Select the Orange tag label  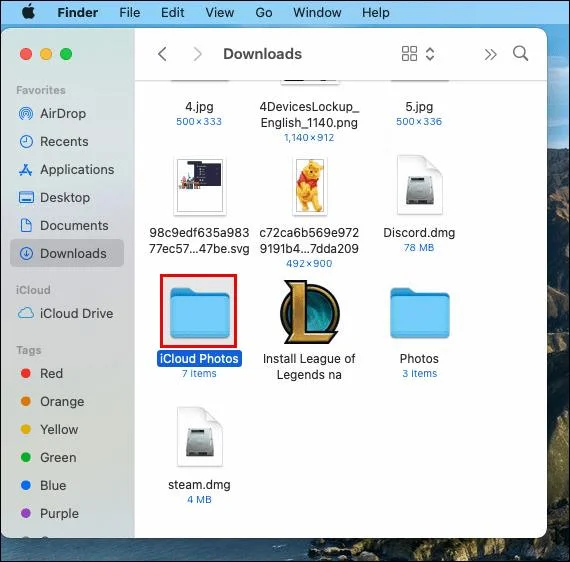click(62, 401)
